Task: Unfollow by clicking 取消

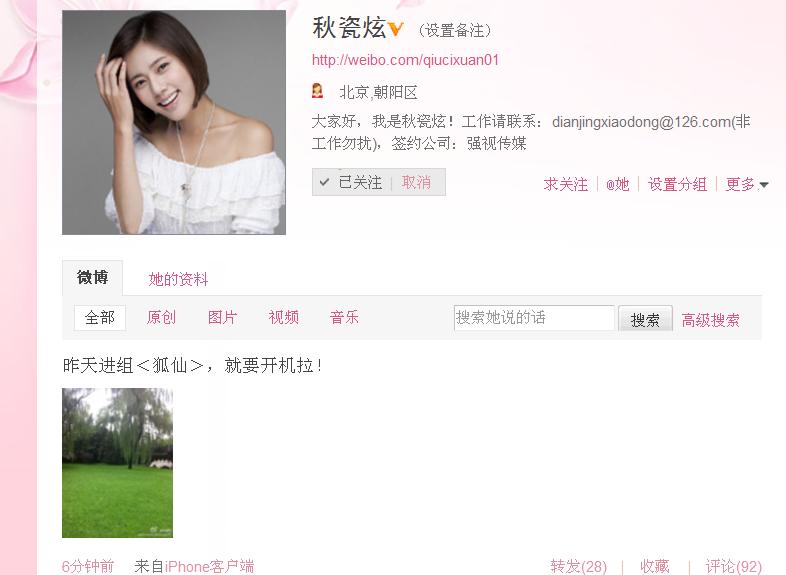Action: click(416, 182)
